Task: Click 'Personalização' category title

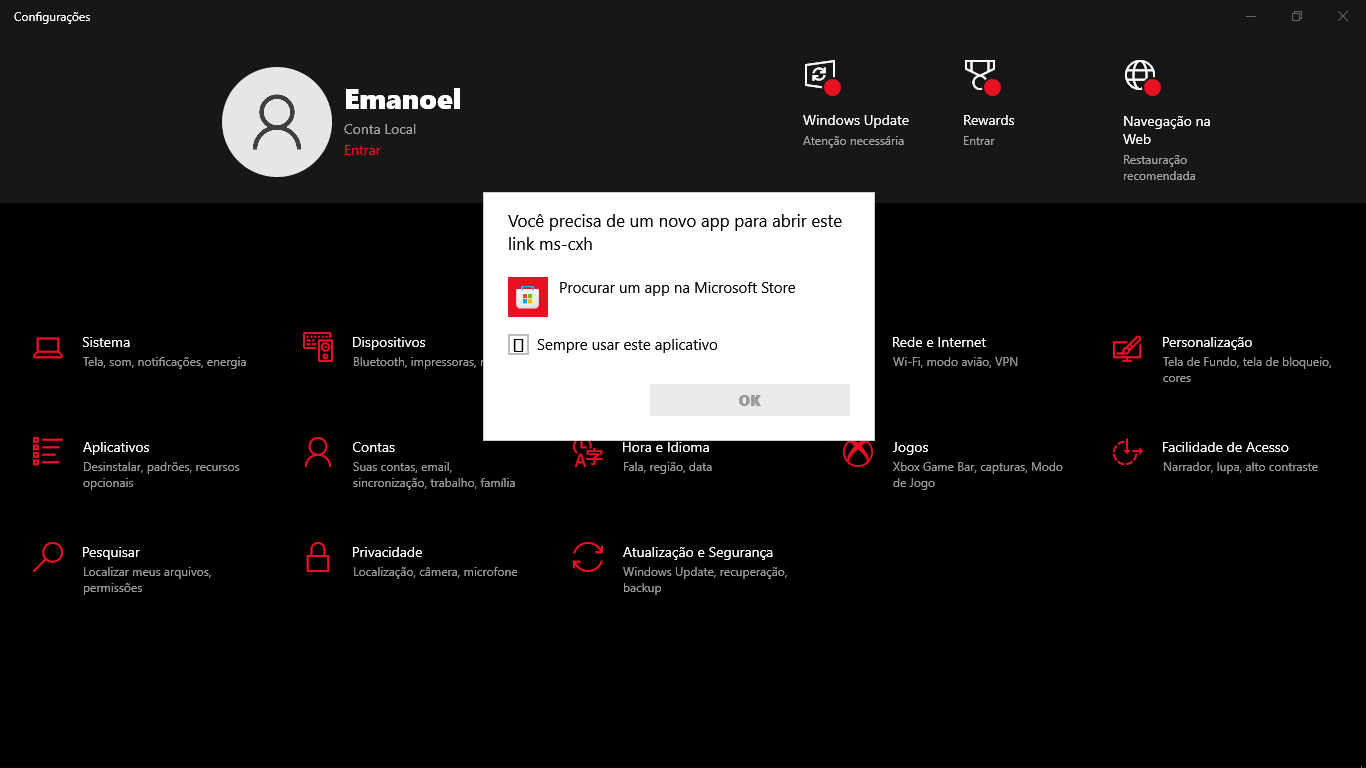Action: pos(1207,342)
